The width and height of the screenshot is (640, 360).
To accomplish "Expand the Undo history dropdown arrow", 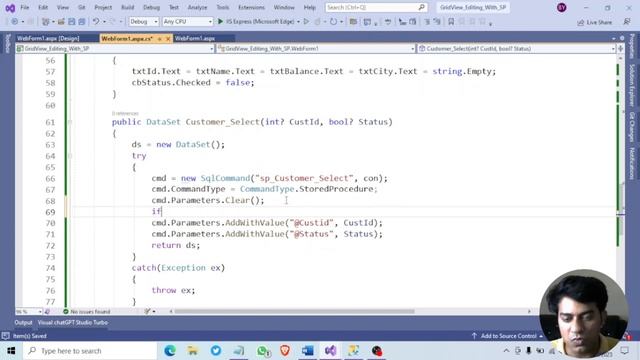I will coord(104,22).
